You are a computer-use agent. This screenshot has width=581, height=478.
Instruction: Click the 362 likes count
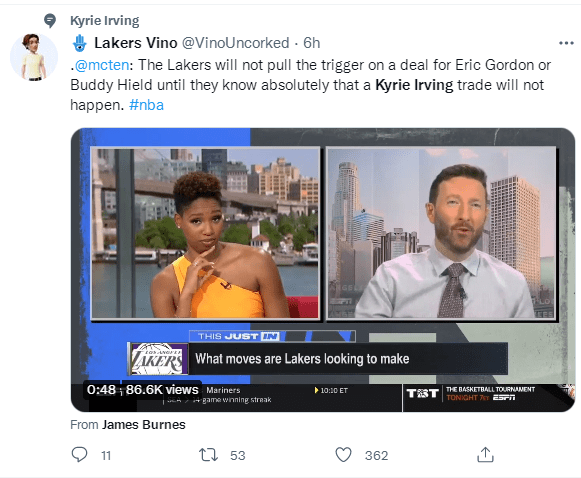376,455
